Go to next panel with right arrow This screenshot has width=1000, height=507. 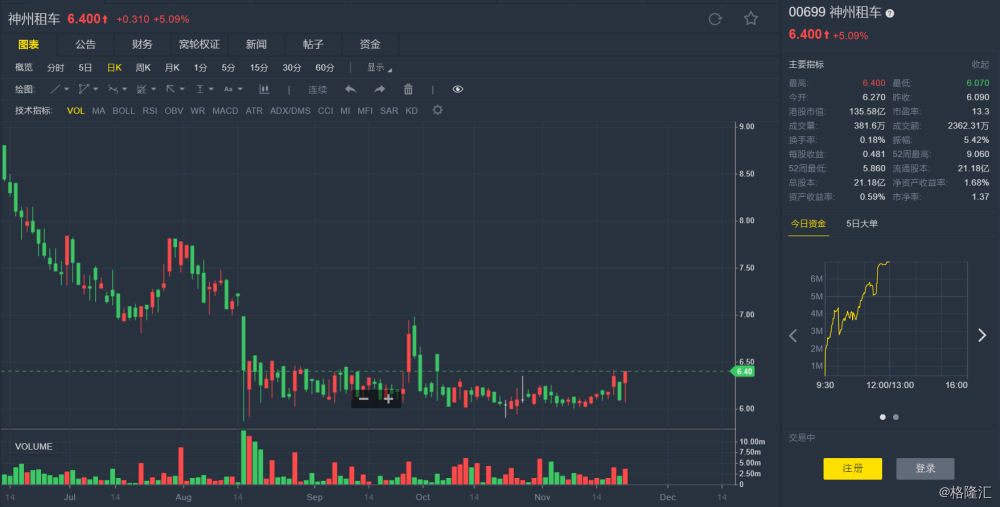(982, 335)
